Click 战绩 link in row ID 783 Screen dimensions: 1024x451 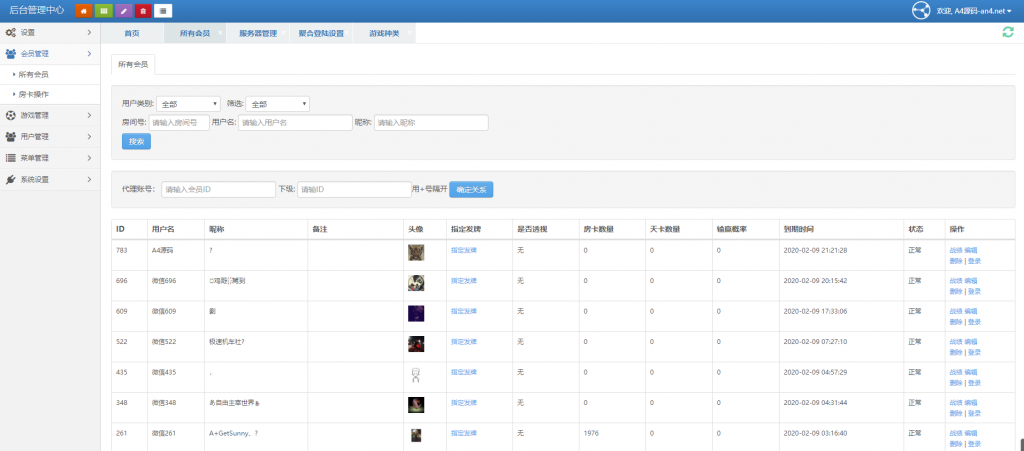[955, 250]
